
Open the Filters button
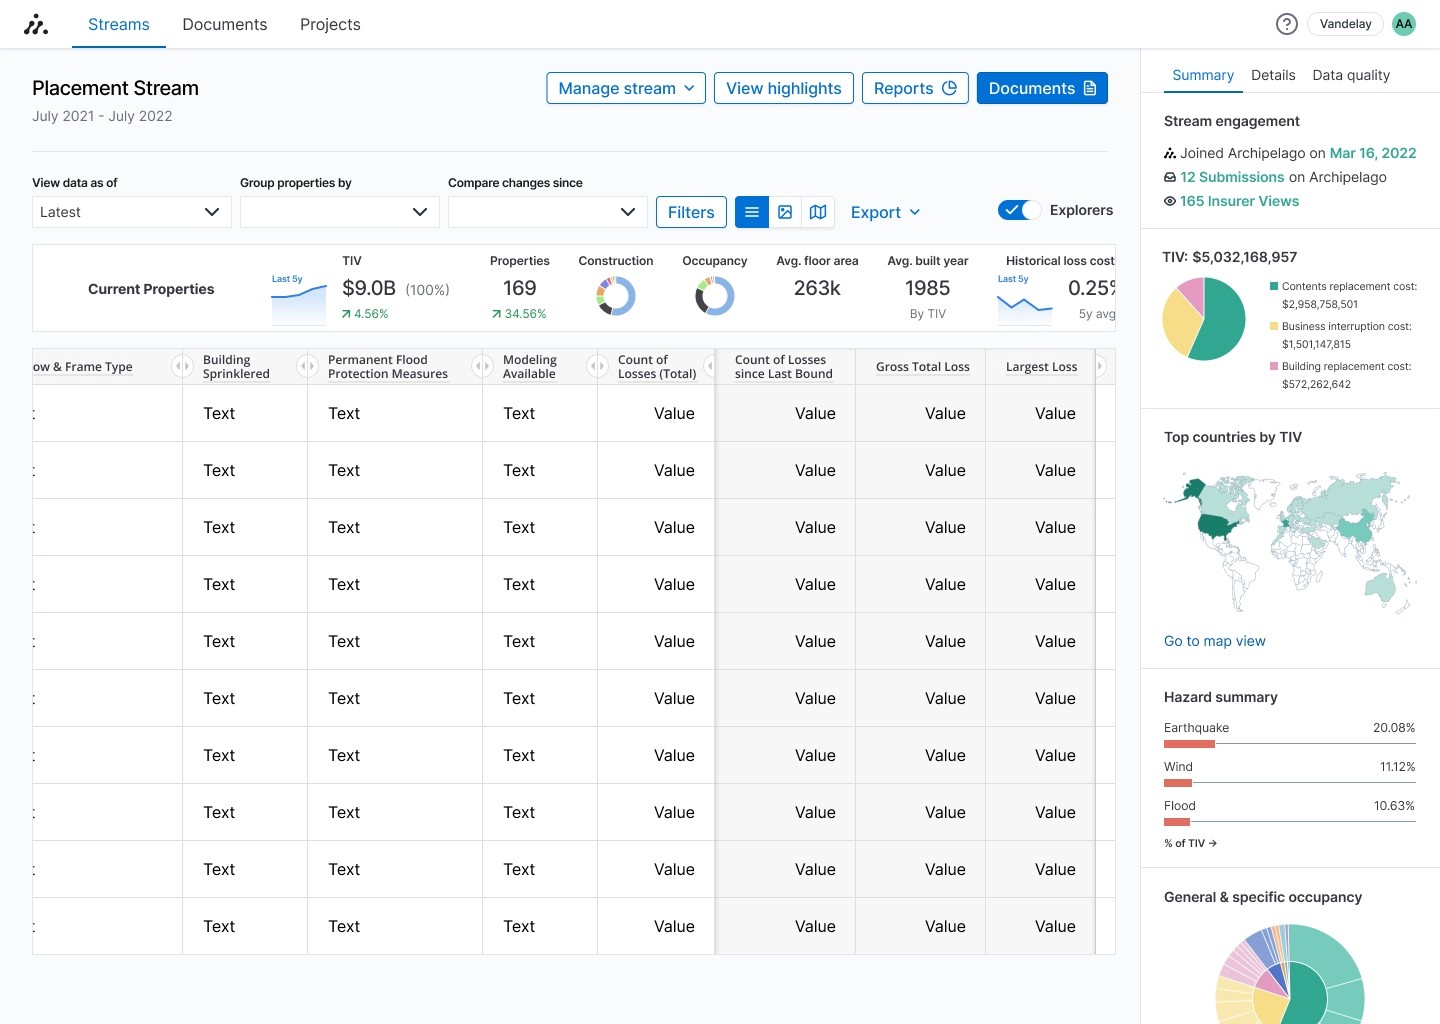coord(691,212)
